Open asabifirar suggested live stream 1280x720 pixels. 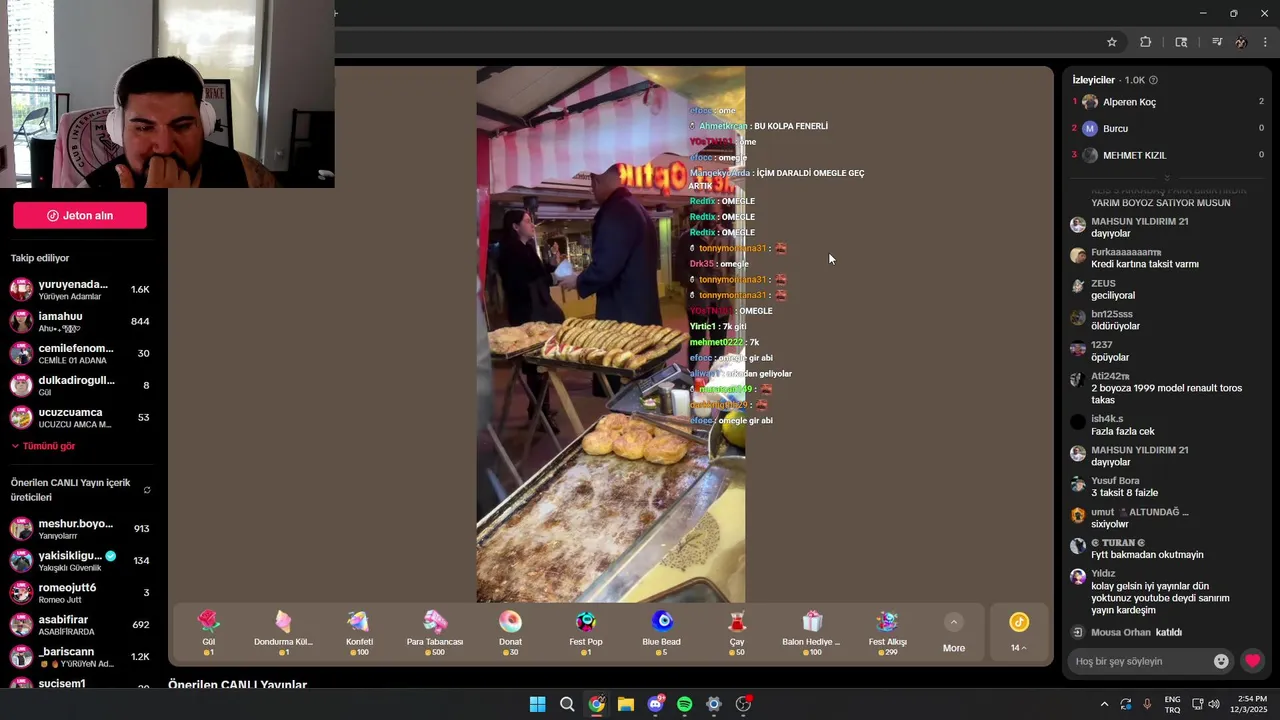(x=80, y=624)
